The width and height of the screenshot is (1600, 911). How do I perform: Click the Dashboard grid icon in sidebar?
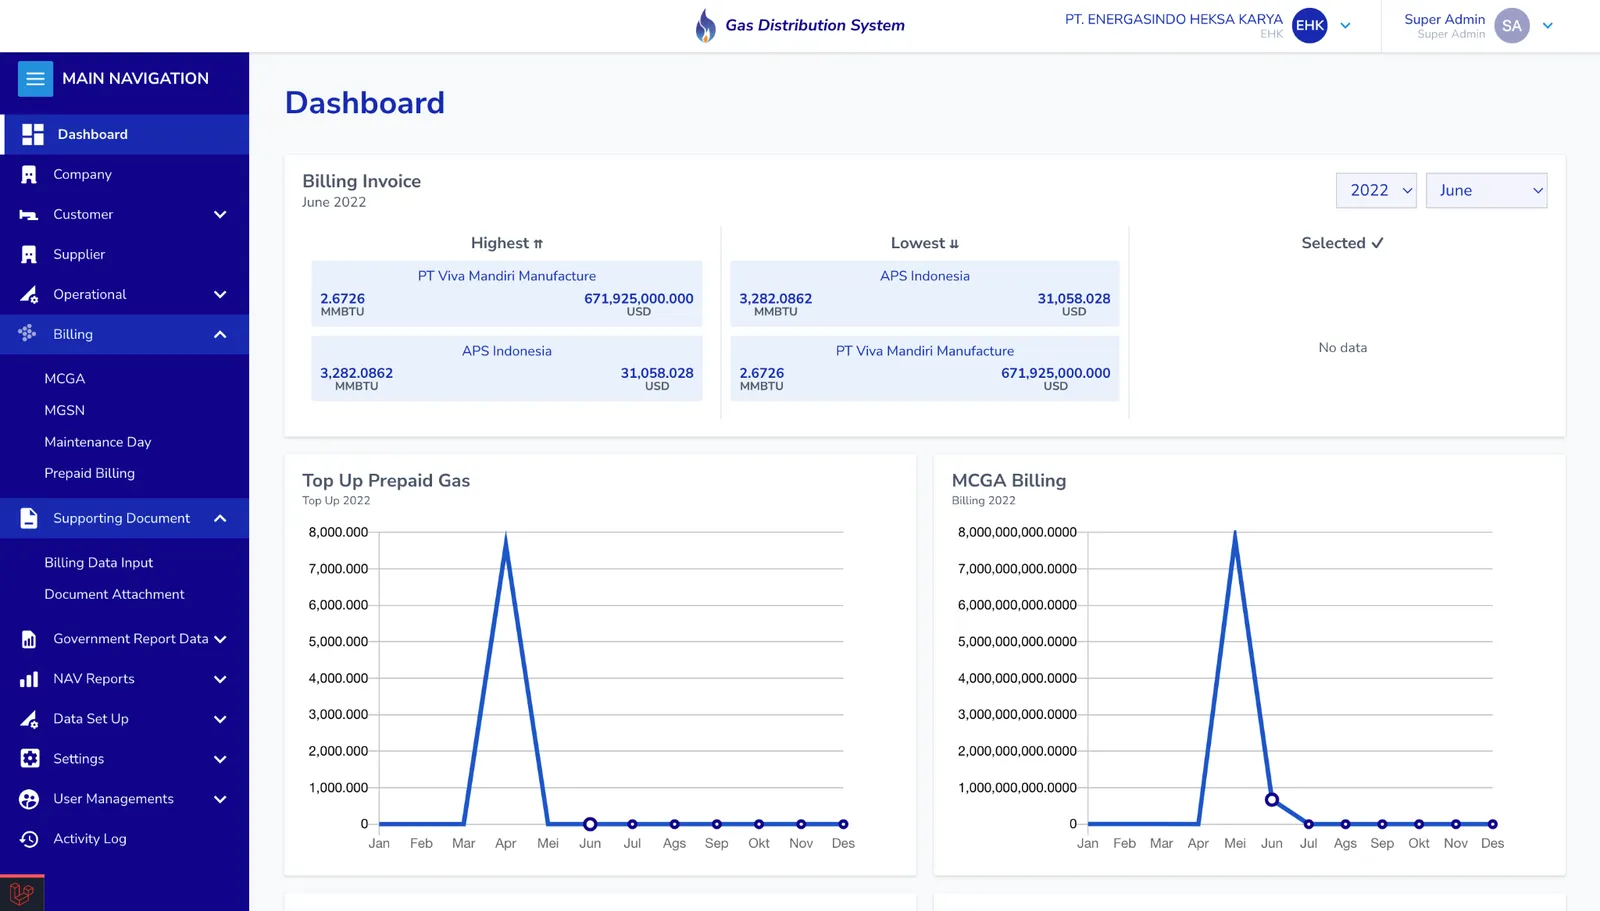tap(33, 134)
